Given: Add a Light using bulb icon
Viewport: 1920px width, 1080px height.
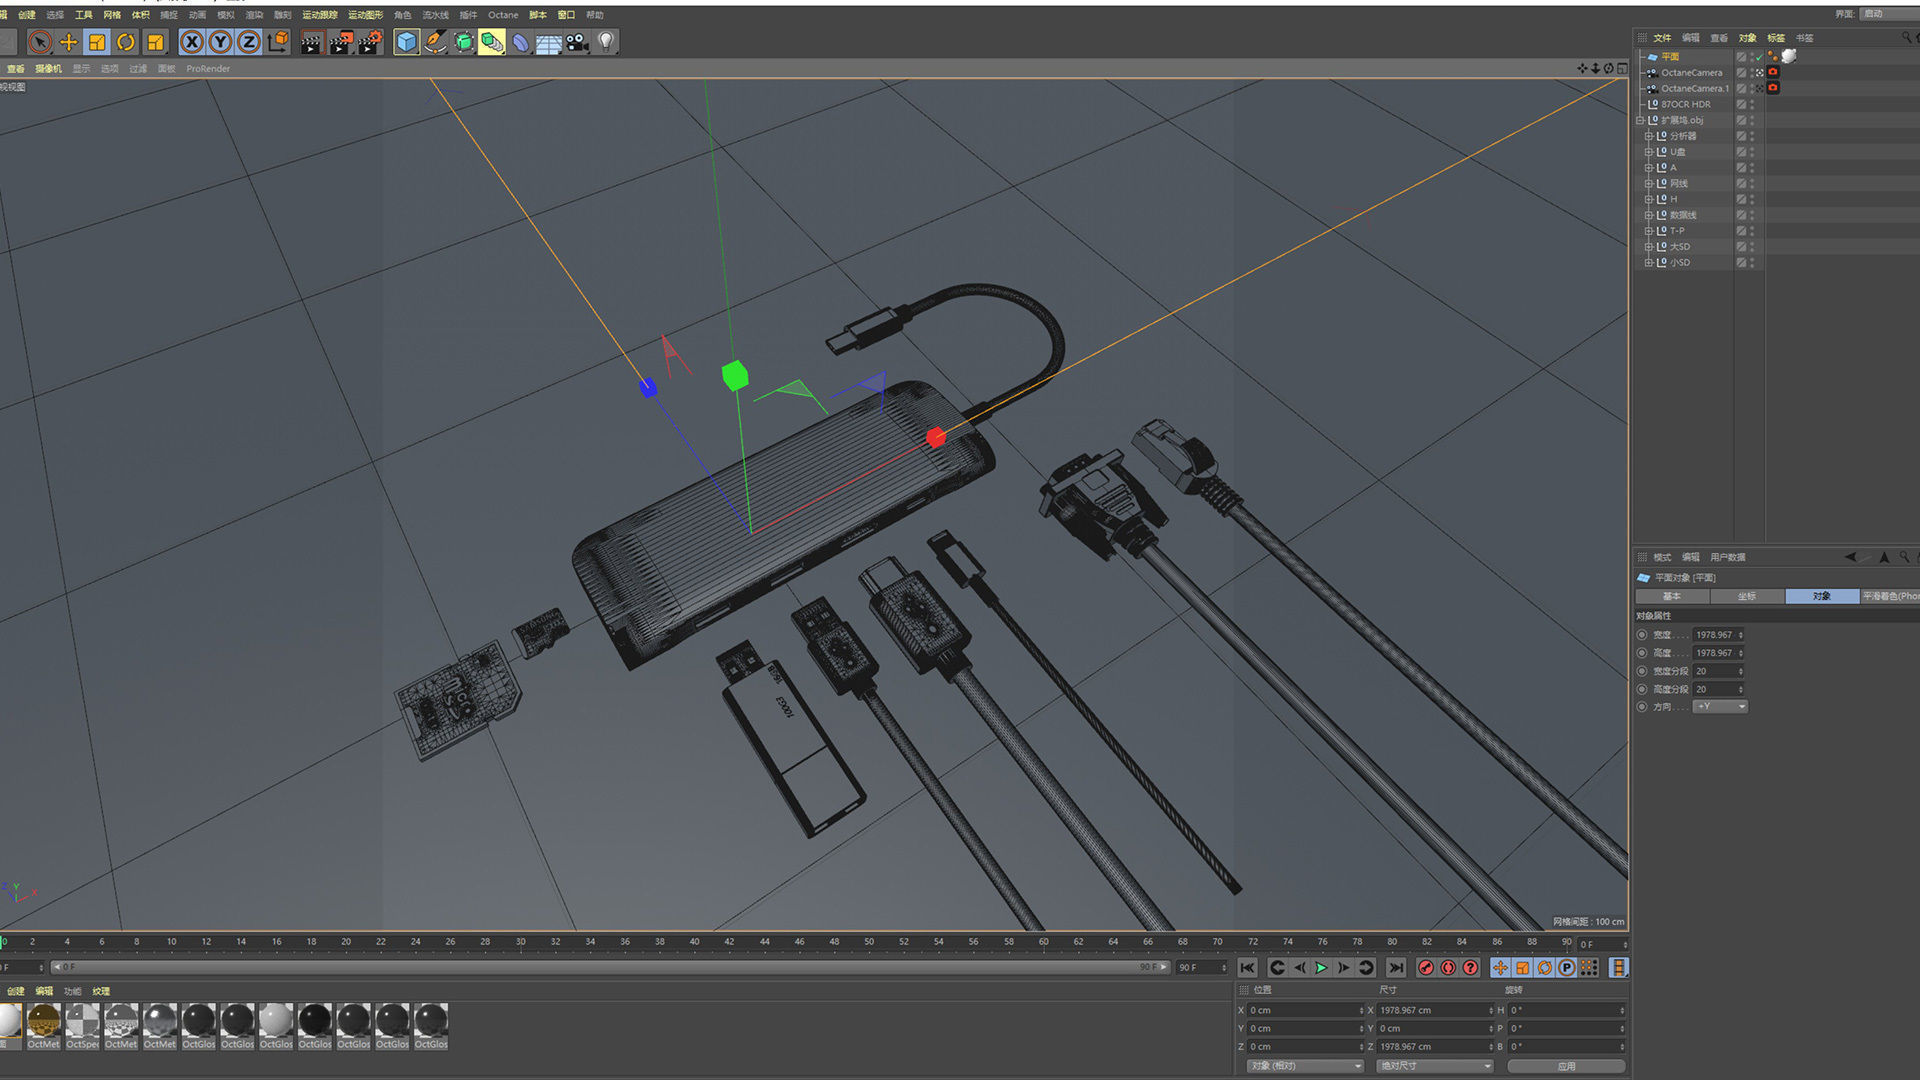Looking at the screenshot, I should (x=606, y=42).
